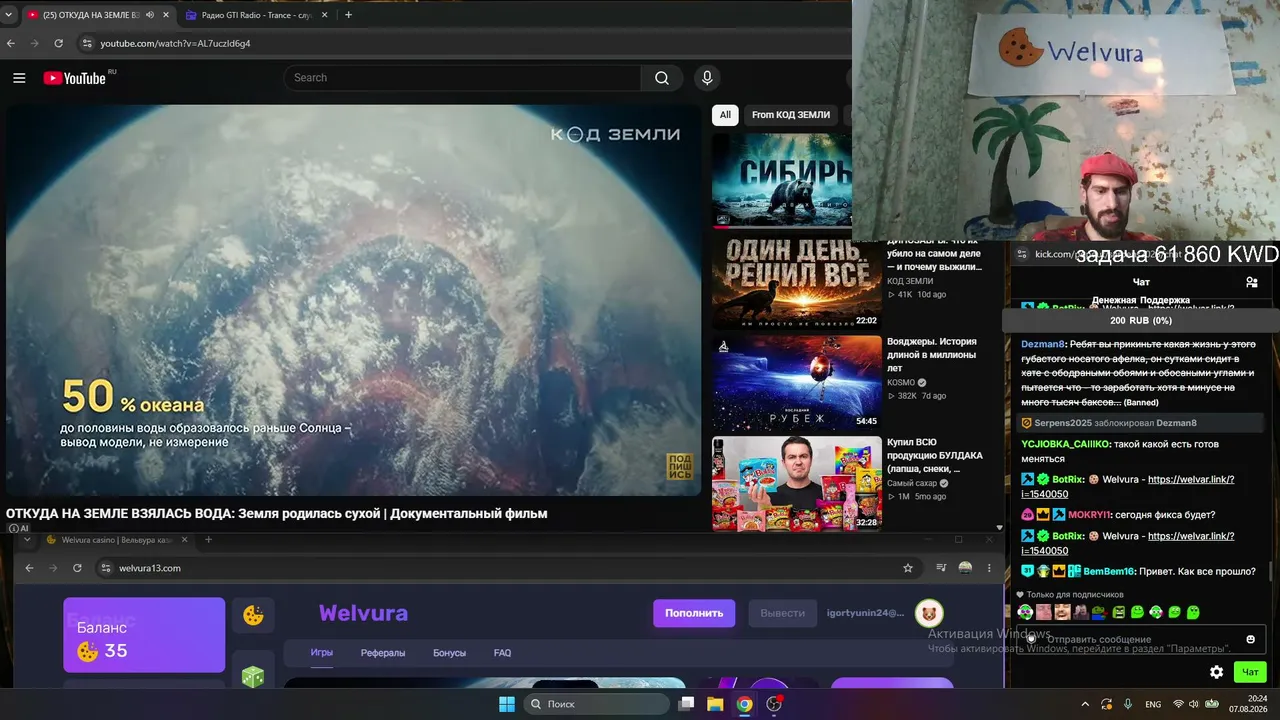This screenshot has height=720, width=1280.
Task: Click the Вывести withdraw button
Action: coord(783,613)
